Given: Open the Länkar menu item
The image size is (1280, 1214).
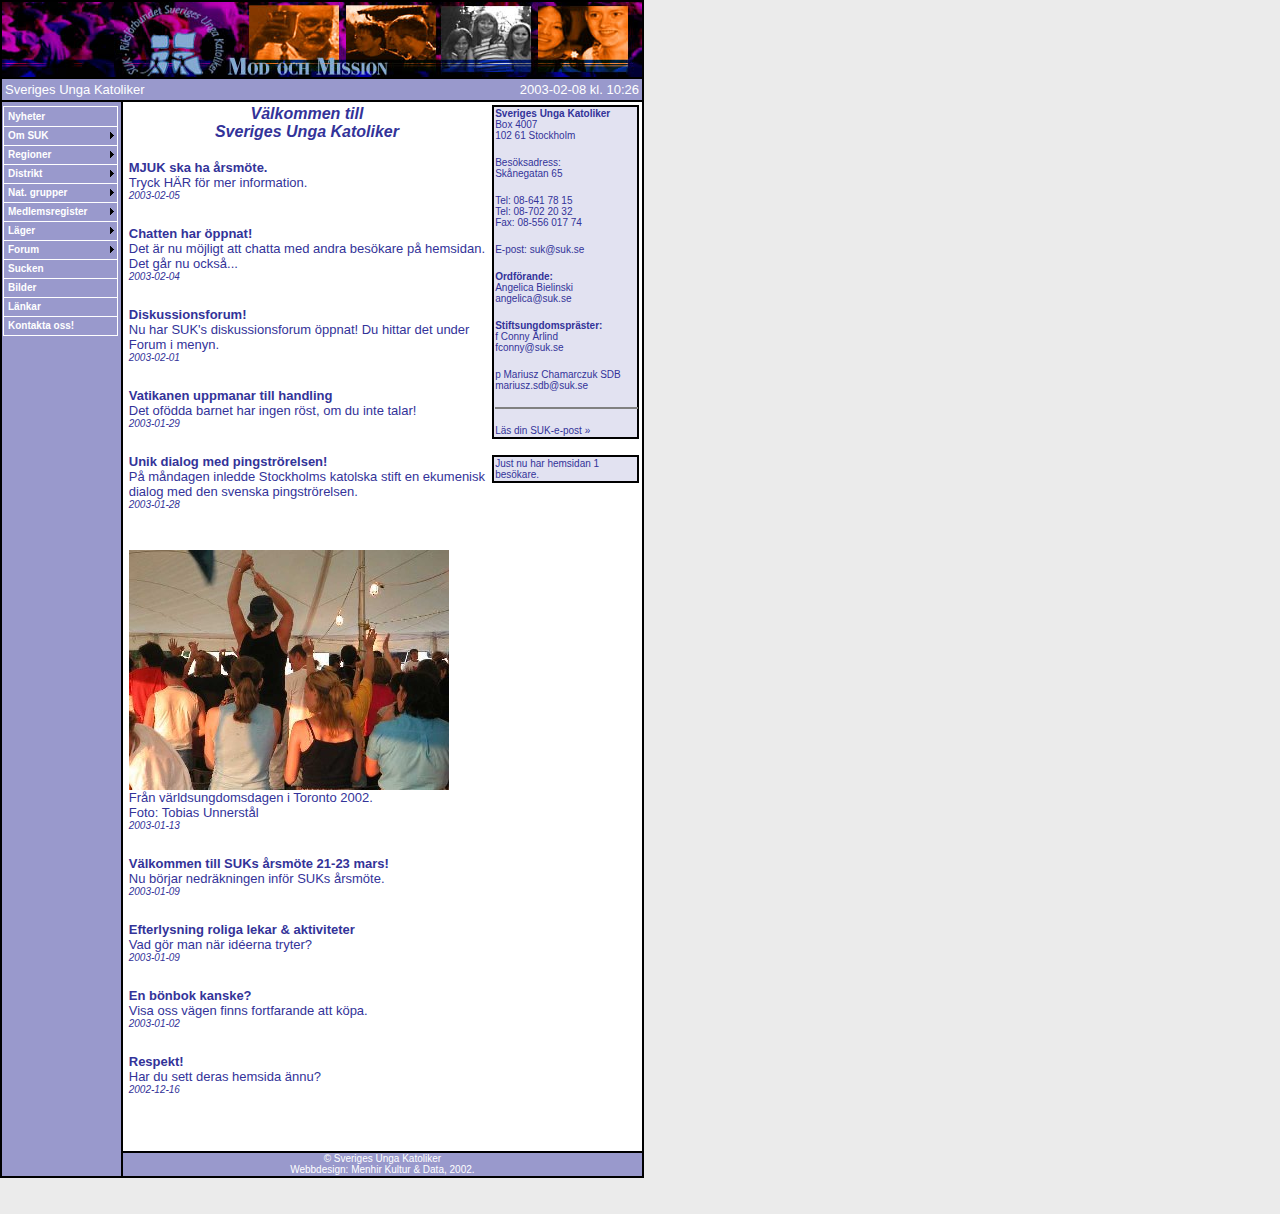Looking at the screenshot, I should pos(60,307).
